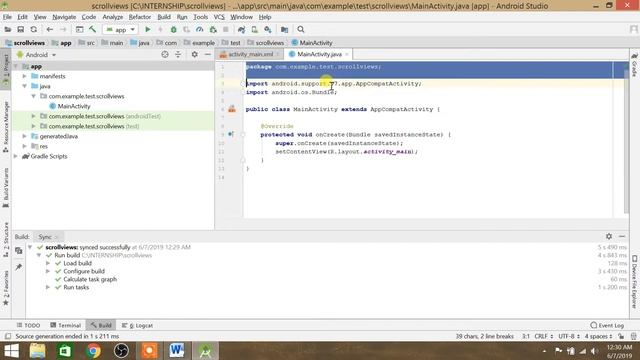Click the Stop square toolbar icon
The width and height of the screenshot is (640, 360).
(225, 29)
